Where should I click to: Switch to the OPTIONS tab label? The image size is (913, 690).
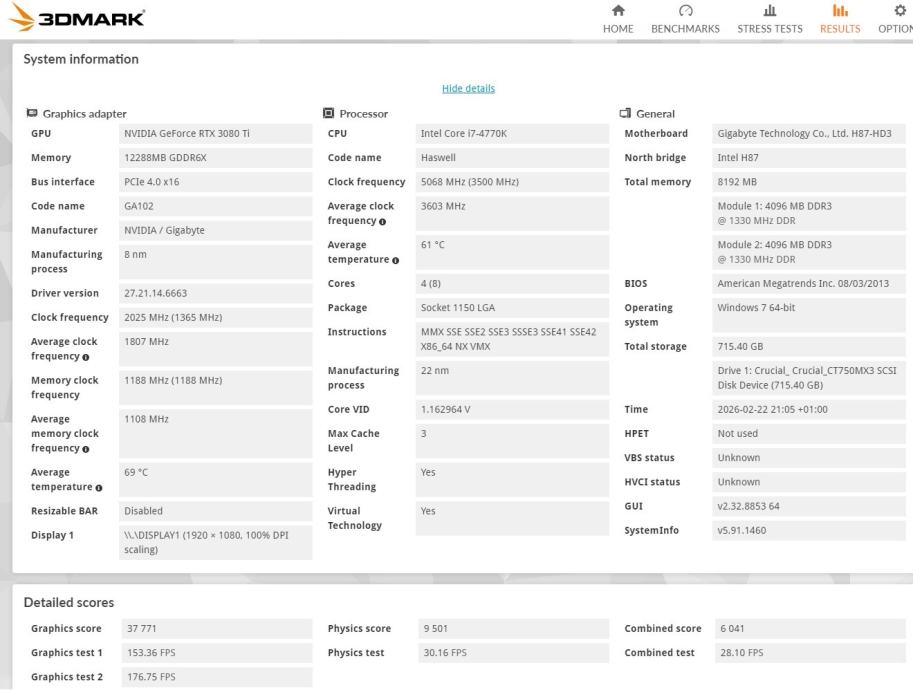896,29
